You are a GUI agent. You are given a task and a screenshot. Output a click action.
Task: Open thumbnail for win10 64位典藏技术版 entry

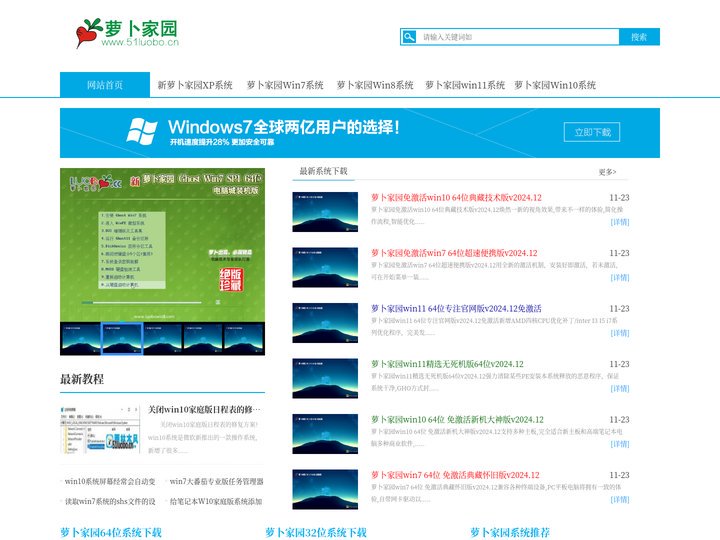[x=325, y=212]
